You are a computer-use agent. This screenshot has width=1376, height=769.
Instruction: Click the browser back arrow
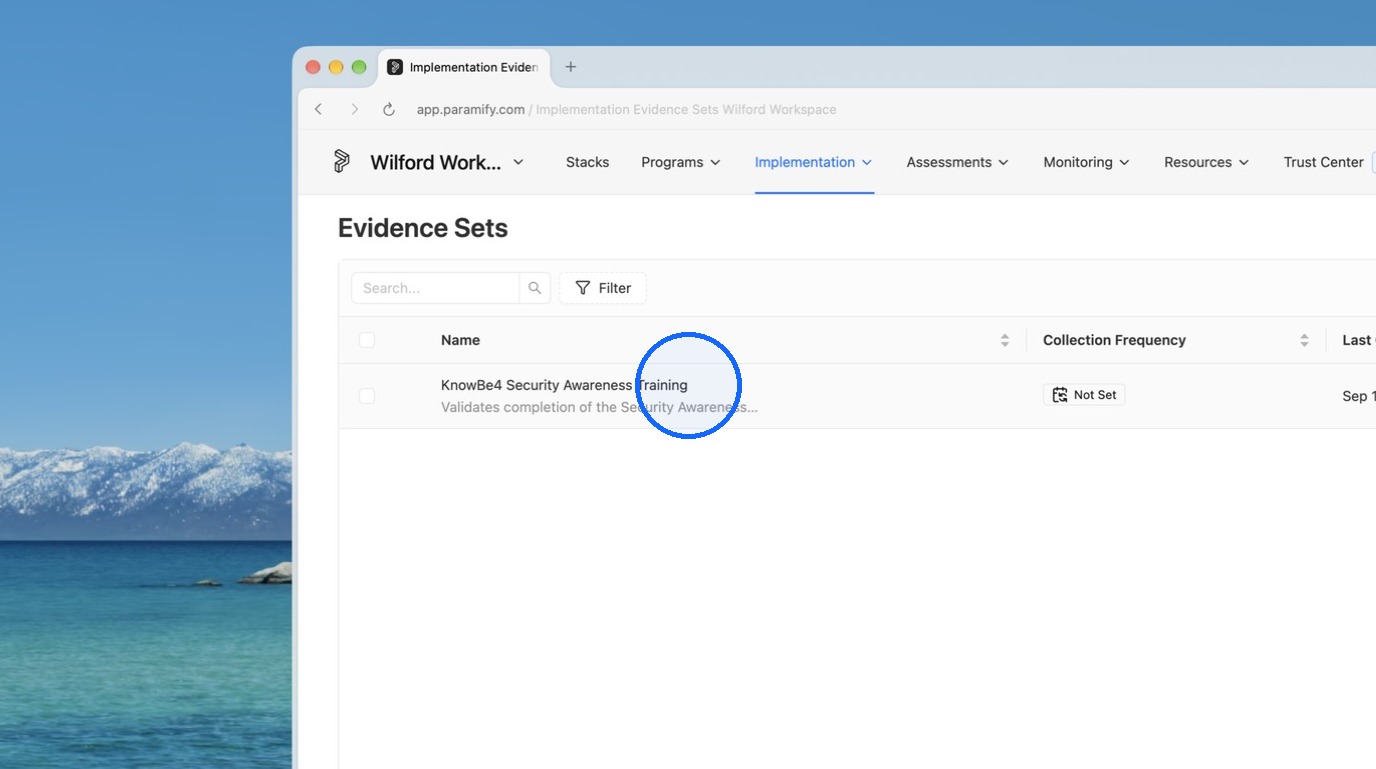(x=319, y=109)
